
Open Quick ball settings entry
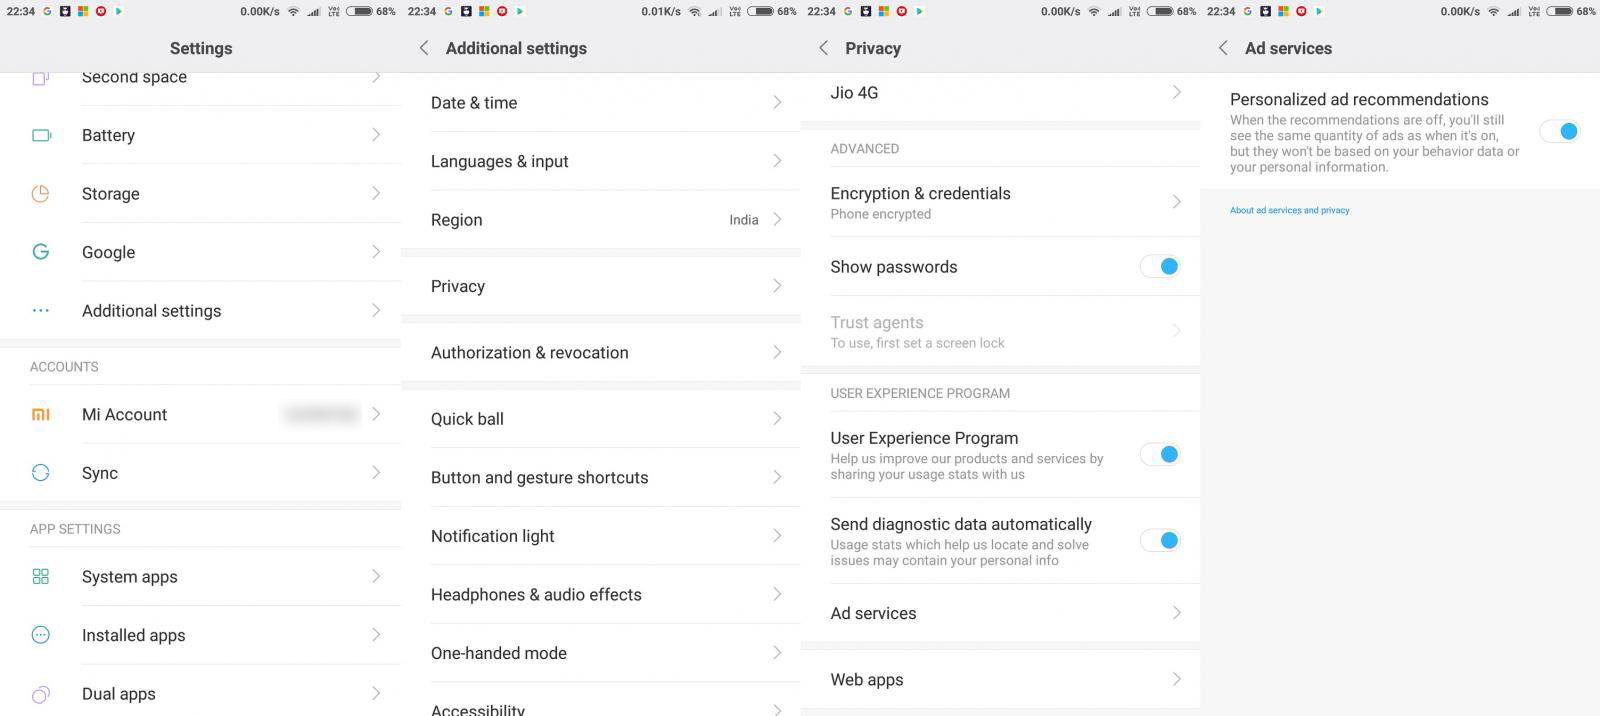pos(601,419)
